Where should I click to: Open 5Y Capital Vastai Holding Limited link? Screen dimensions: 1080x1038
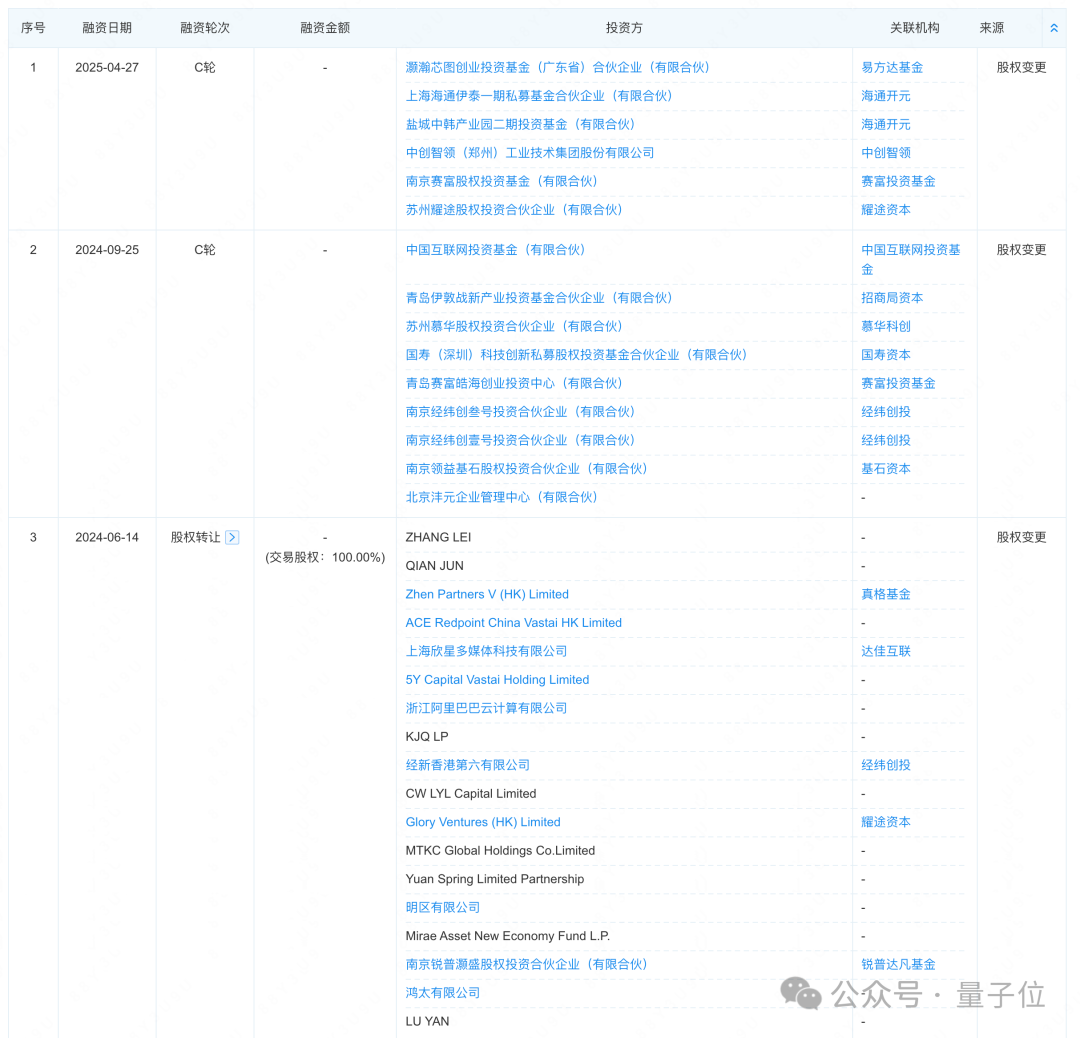point(497,680)
